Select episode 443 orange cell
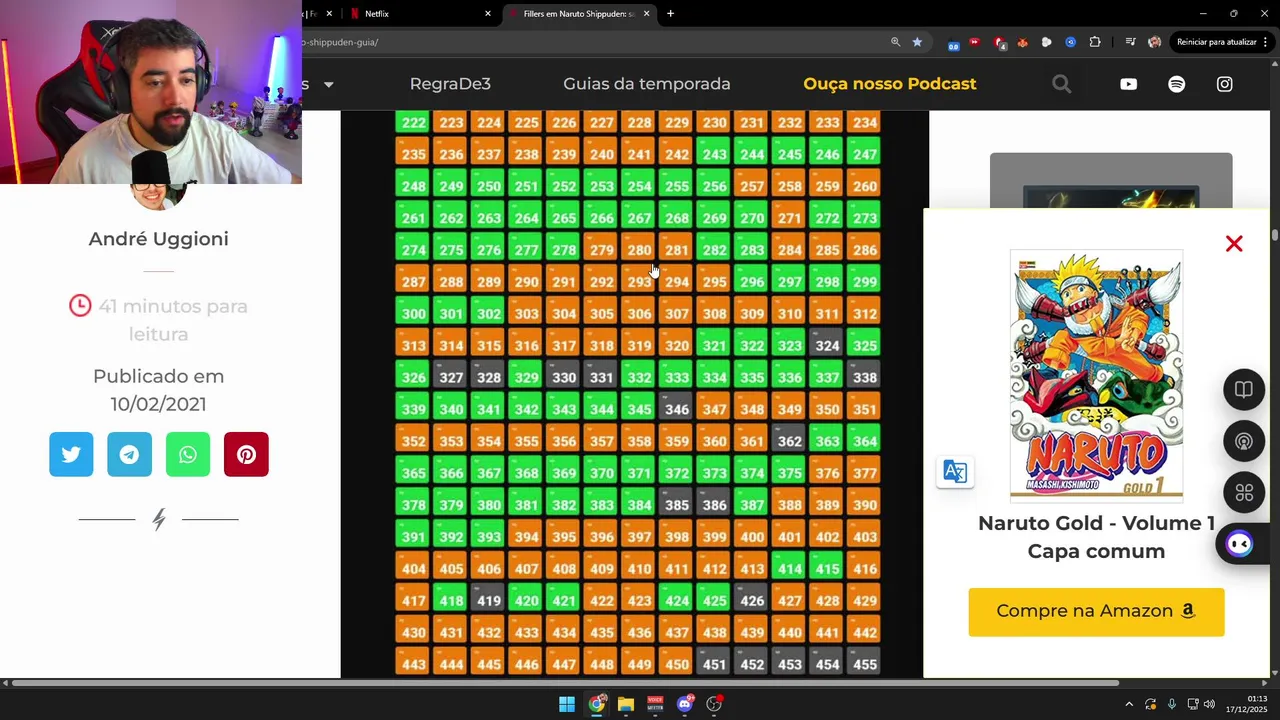Image resolution: width=1280 pixels, height=720 pixels. coord(413,665)
